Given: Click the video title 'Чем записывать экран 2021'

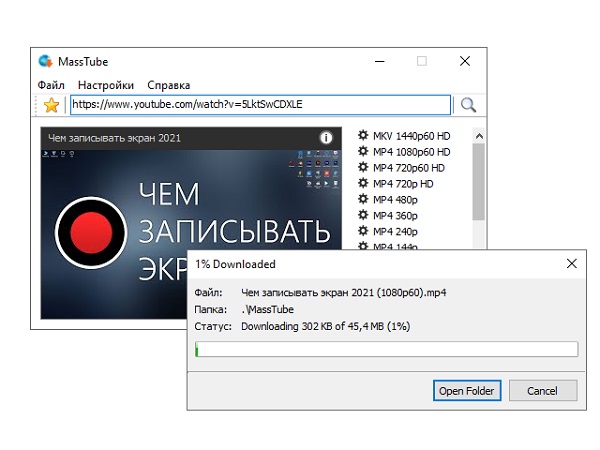Looking at the screenshot, I should (114, 138).
